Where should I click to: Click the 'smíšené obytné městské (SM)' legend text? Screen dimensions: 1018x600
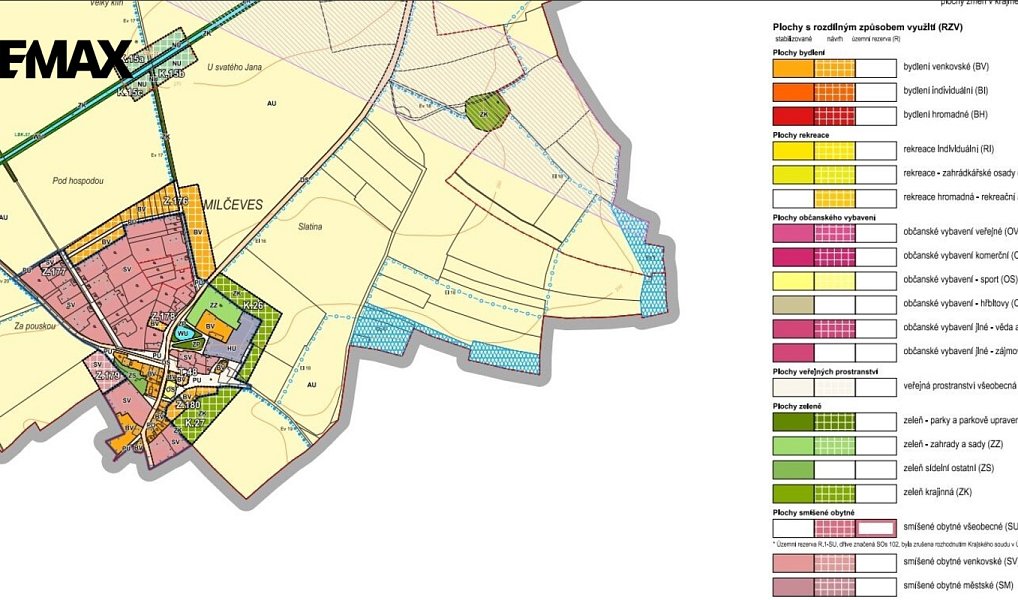pos(958,585)
